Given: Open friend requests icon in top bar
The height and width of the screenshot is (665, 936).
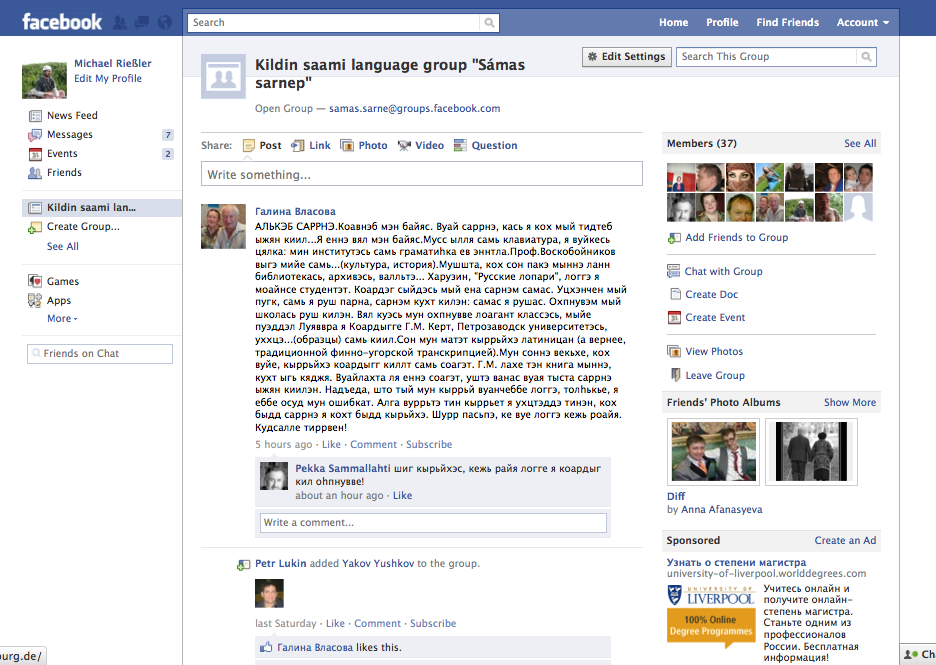Looking at the screenshot, I should pyautogui.click(x=120, y=23).
